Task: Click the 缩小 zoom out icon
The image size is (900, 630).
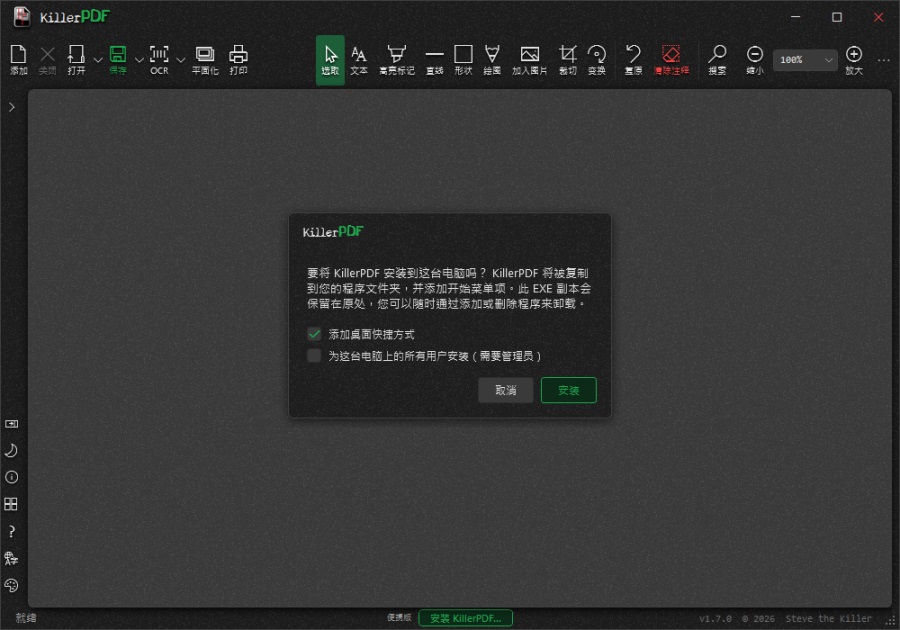Action: (755, 60)
